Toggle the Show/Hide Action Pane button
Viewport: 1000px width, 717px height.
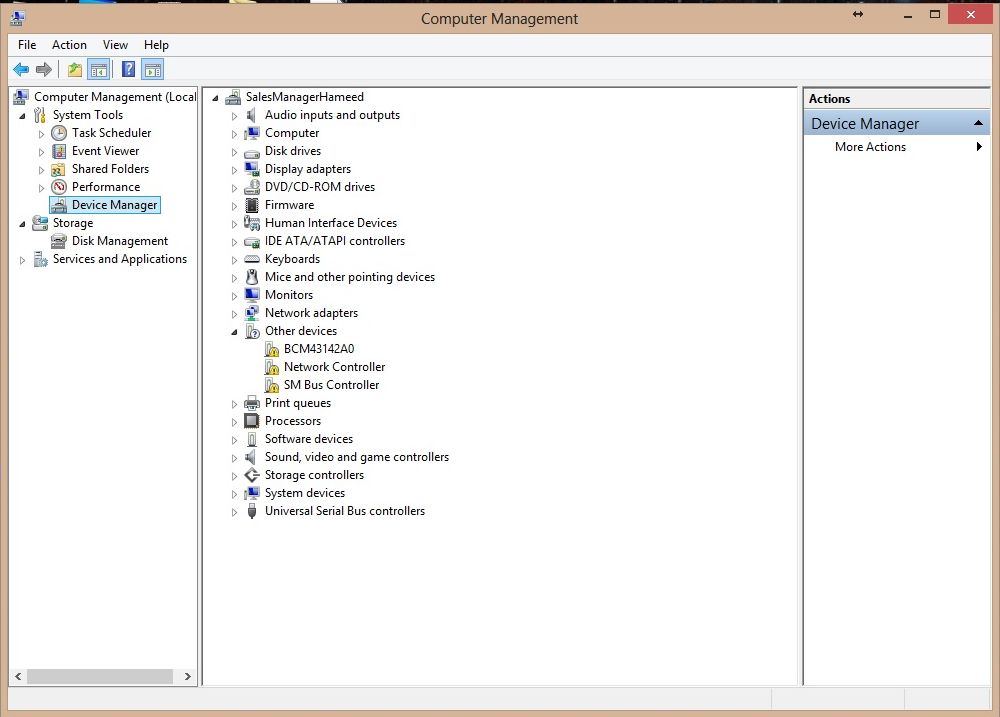(x=152, y=69)
